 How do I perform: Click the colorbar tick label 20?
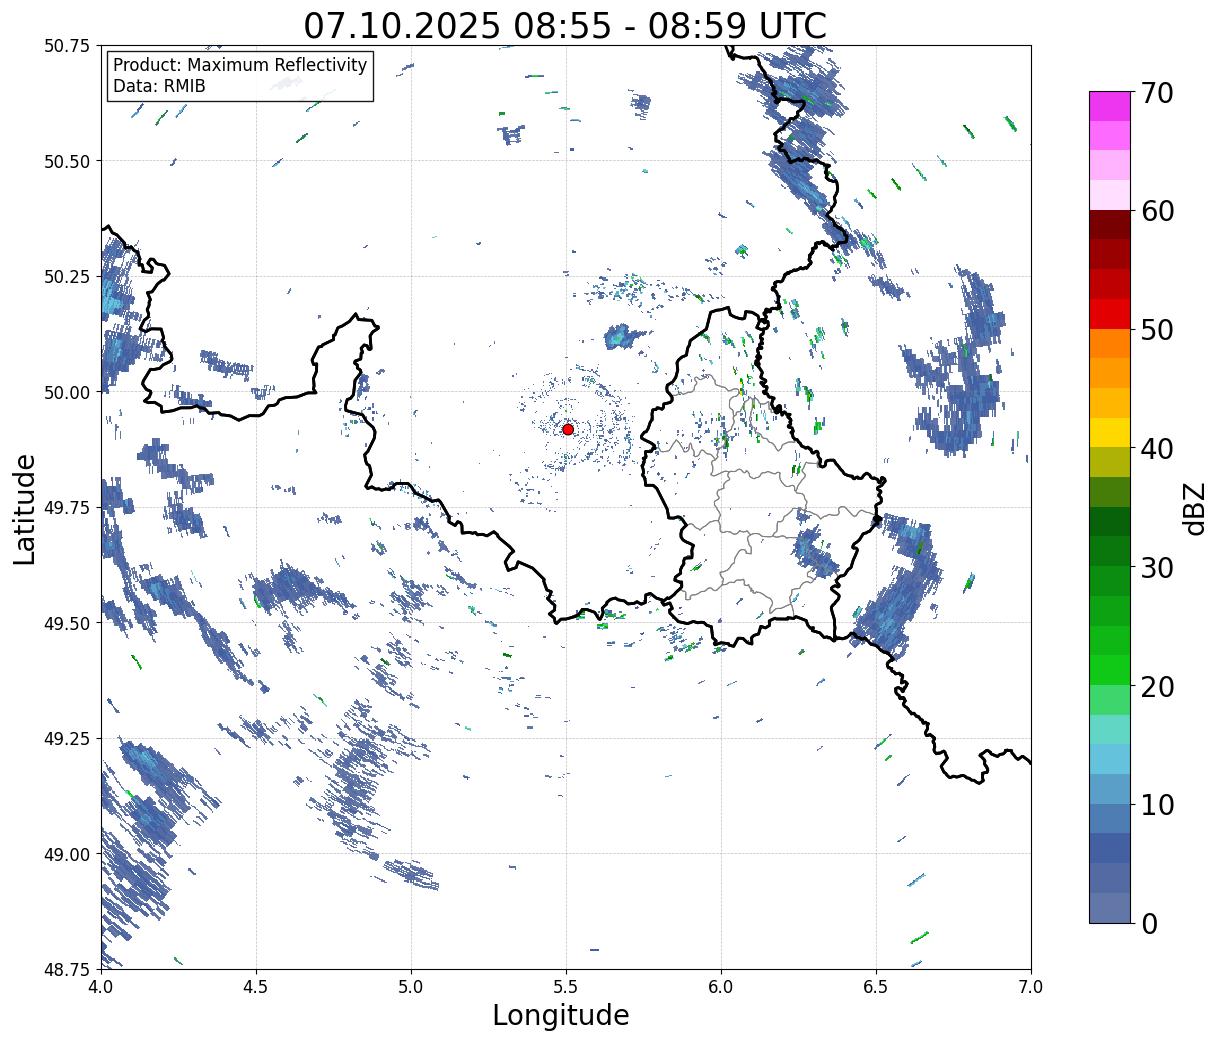click(x=1156, y=686)
